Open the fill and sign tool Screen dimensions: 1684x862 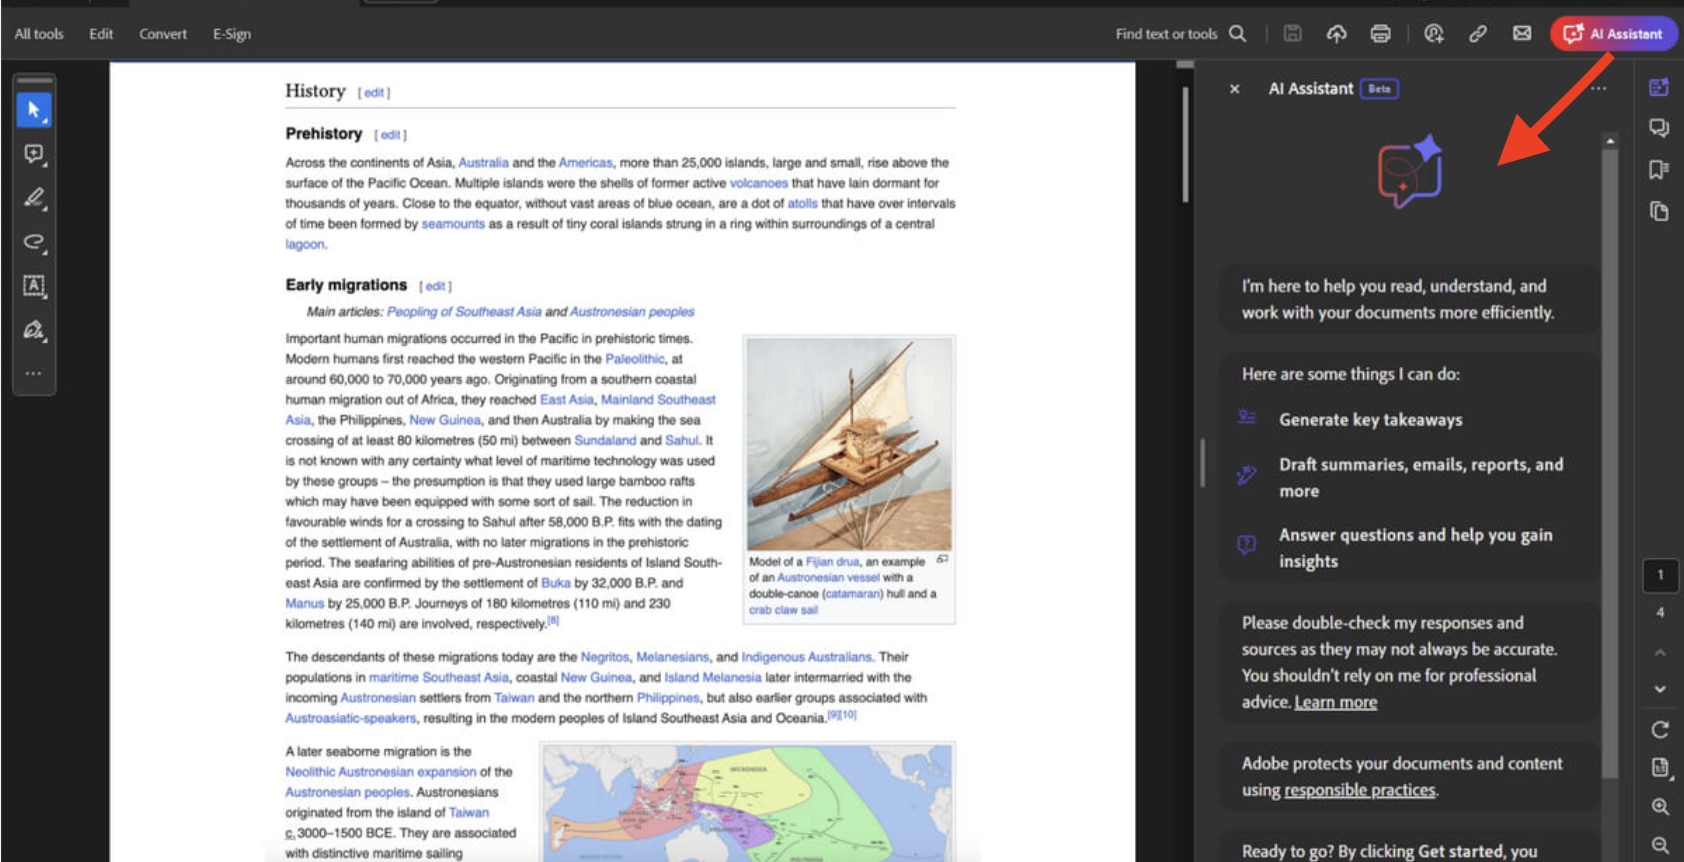coord(34,330)
